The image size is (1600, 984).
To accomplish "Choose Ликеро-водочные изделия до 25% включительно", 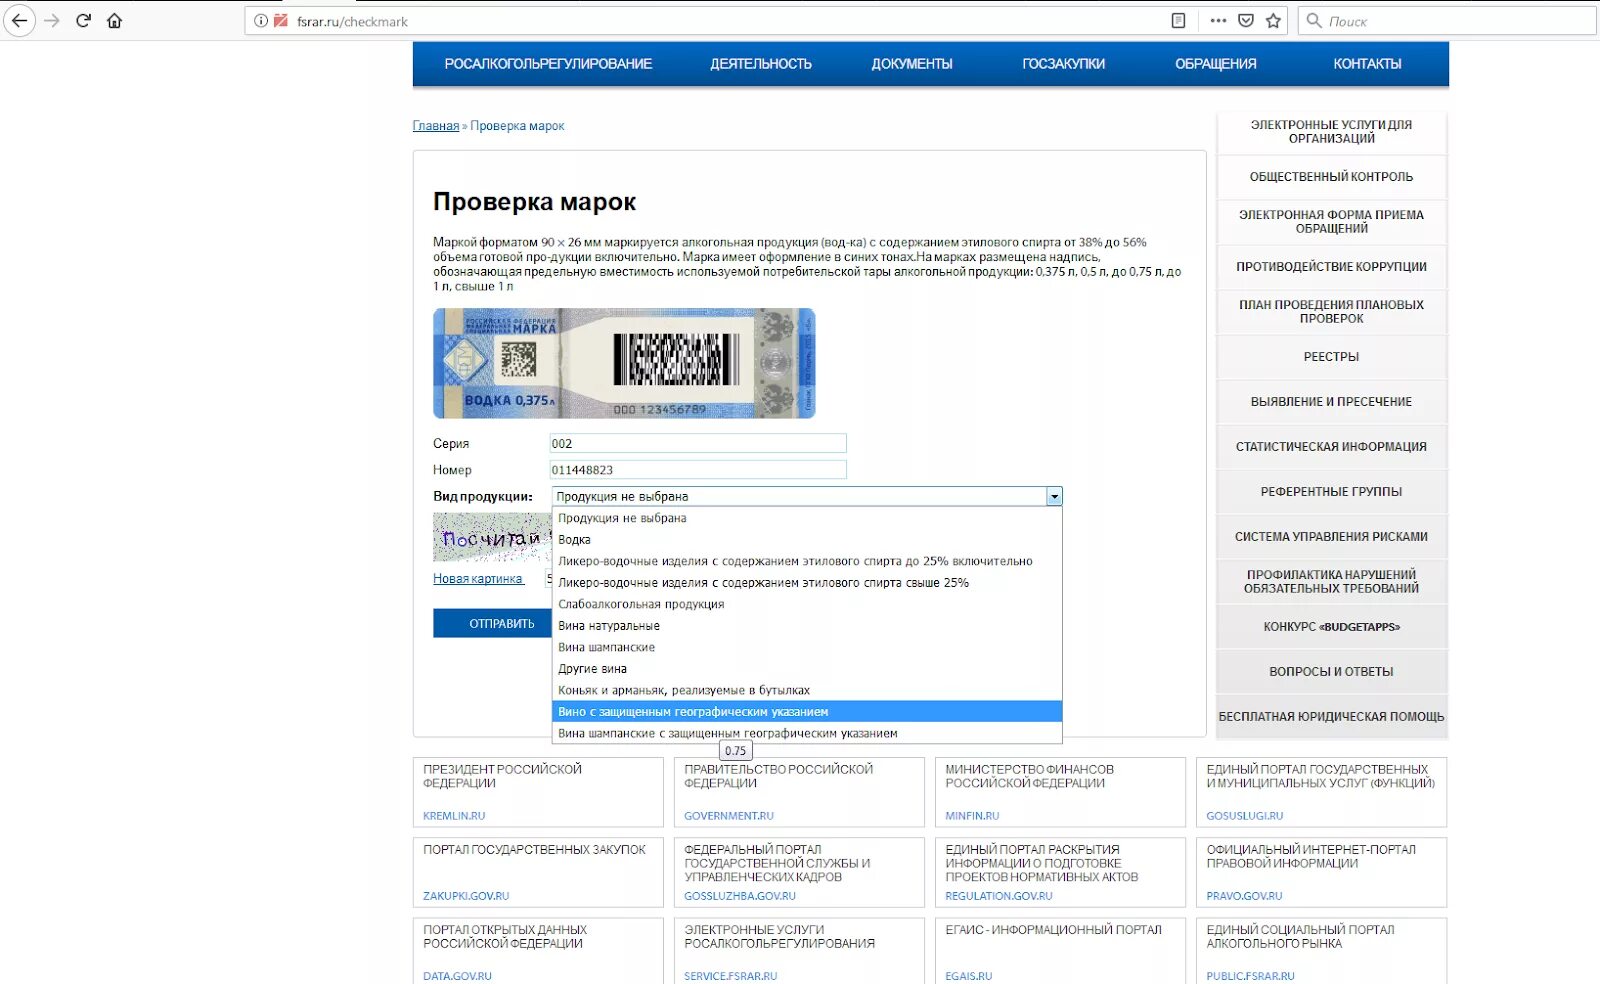I will coord(807,561).
